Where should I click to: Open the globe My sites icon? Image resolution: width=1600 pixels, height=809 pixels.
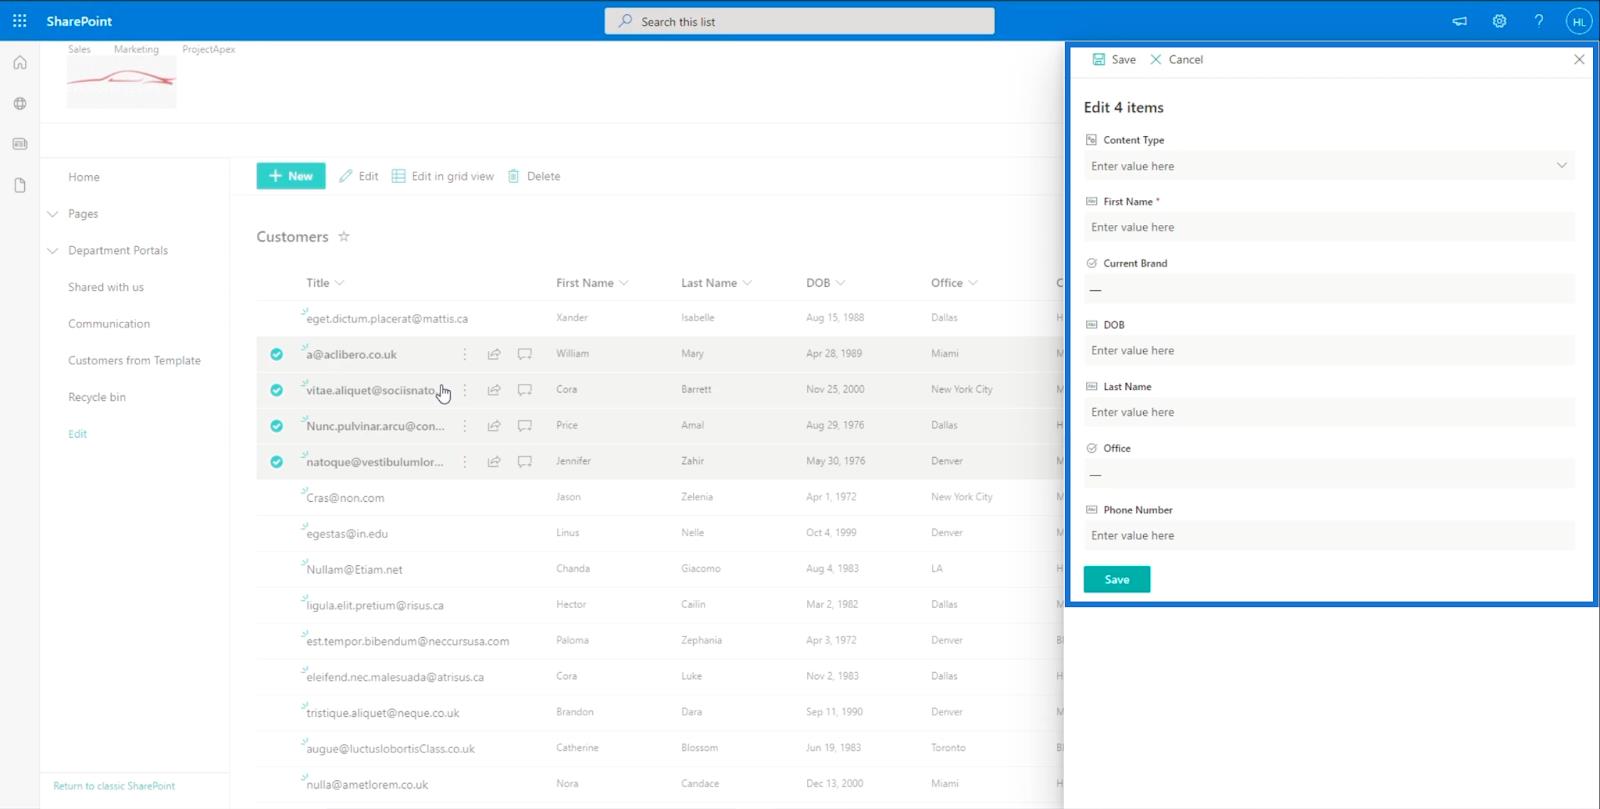[x=20, y=104]
